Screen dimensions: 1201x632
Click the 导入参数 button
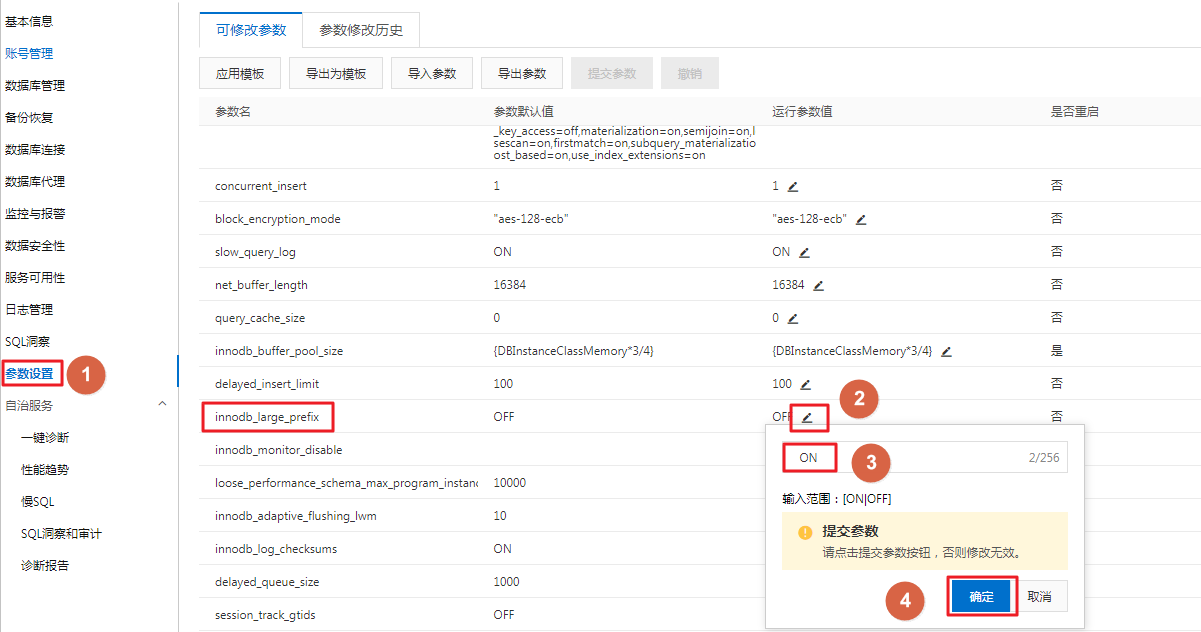pyautogui.click(x=432, y=74)
